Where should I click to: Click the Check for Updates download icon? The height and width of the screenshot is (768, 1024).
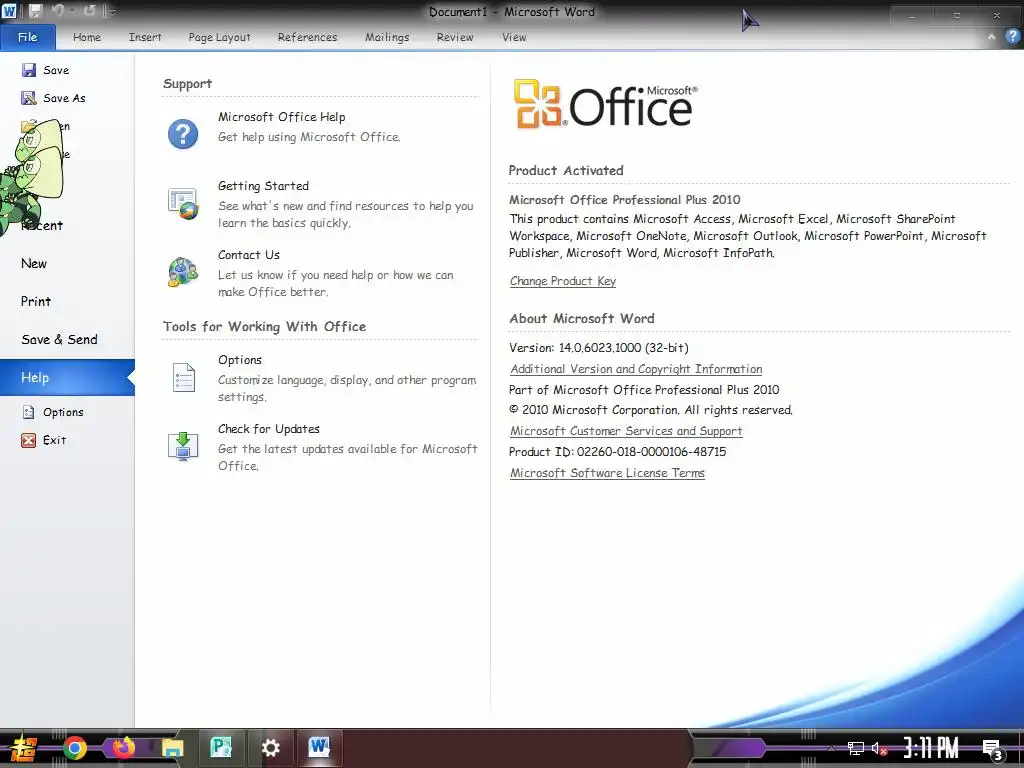tap(183, 447)
